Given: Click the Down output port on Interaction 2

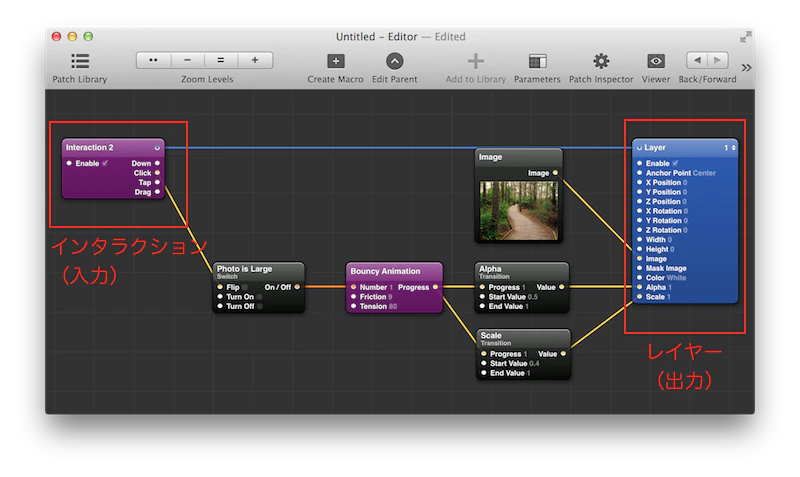Looking at the screenshot, I should coord(157,163).
